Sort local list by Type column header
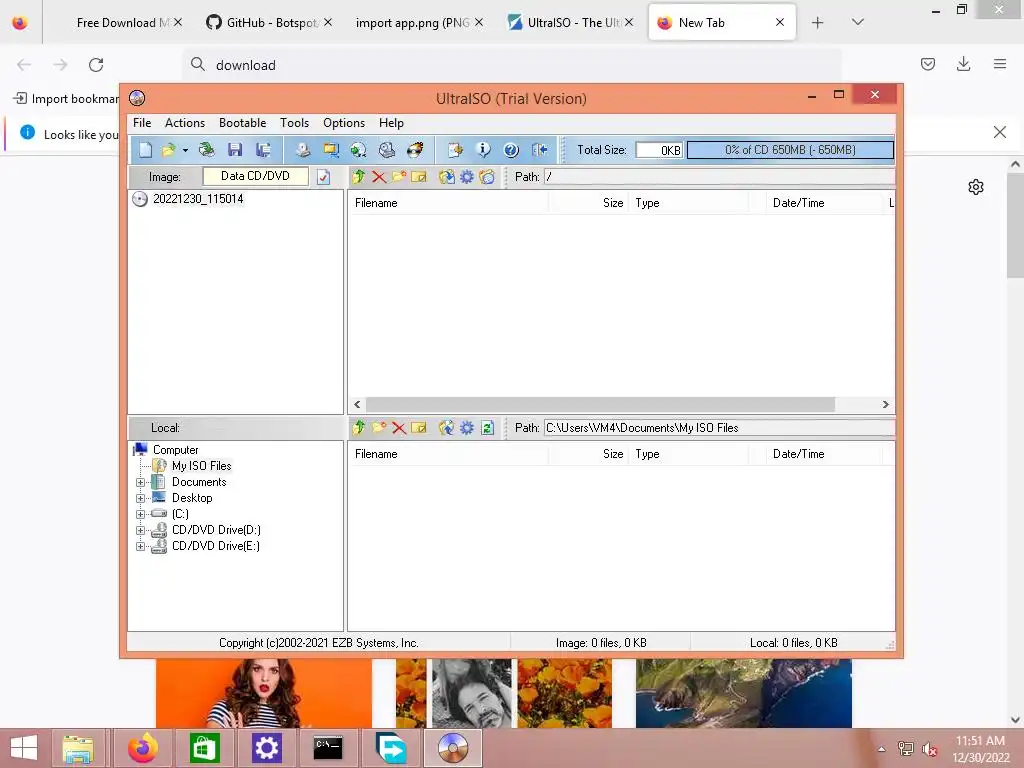1024x768 pixels. (689, 454)
